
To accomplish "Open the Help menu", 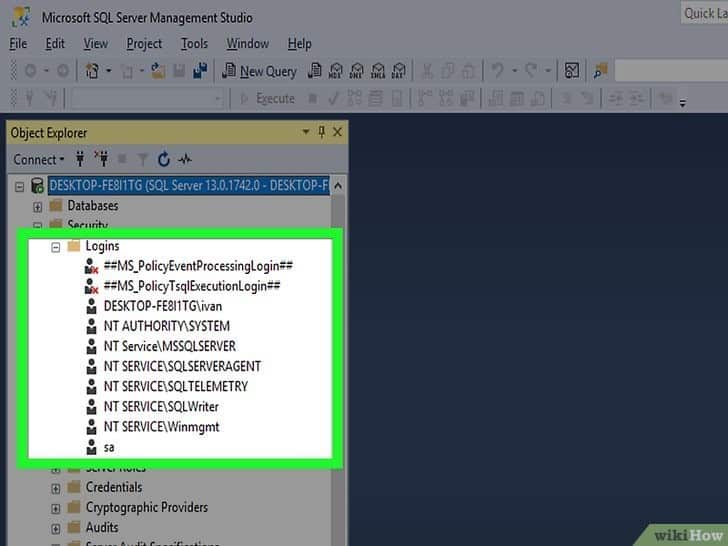I will pyautogui.click(x=299, y=44).
